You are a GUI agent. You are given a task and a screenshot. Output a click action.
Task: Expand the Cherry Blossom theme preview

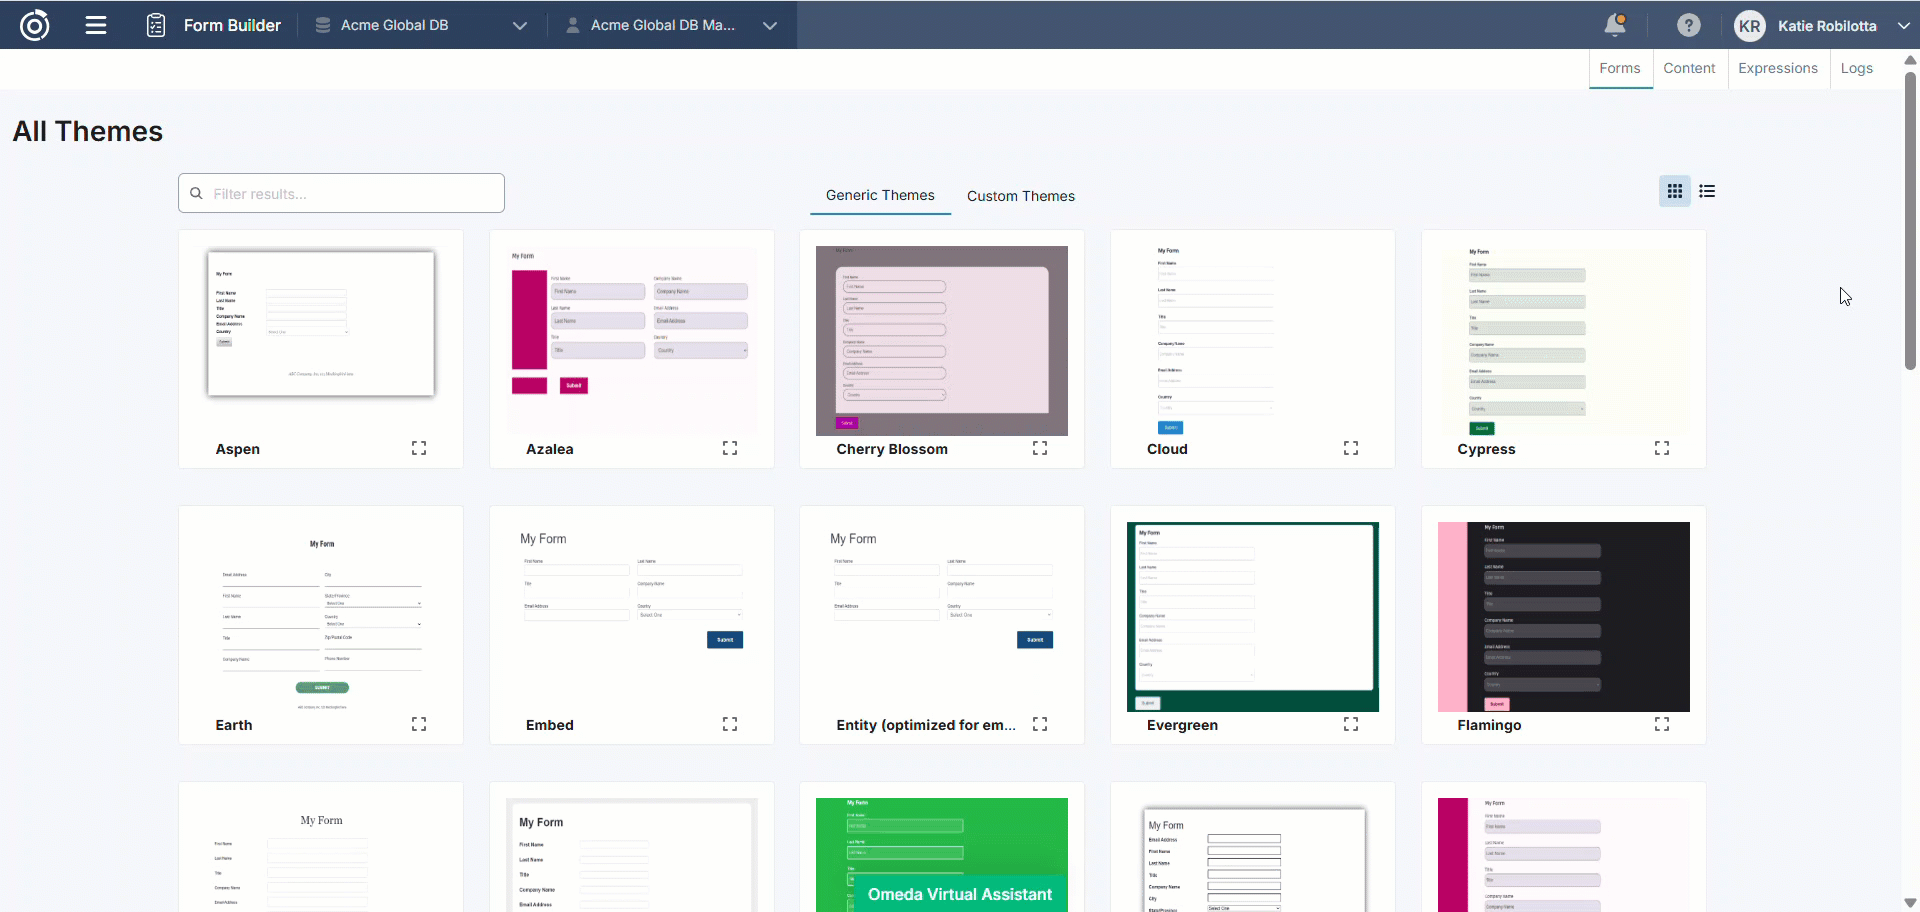(x=1040, y=448)
